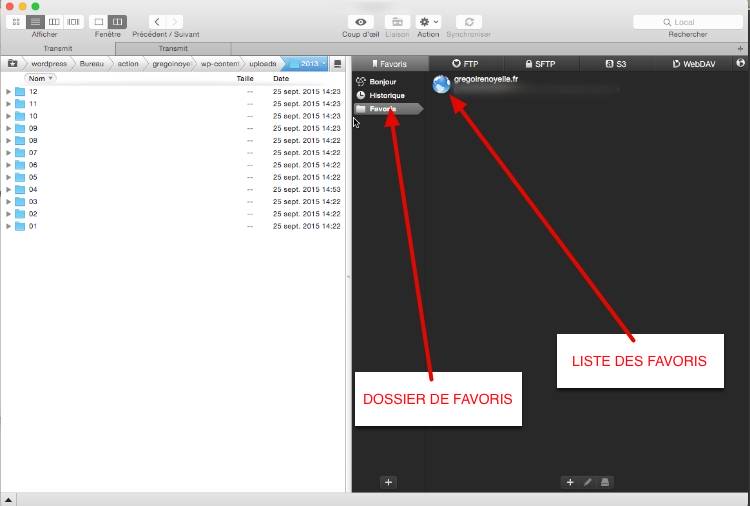750x506 pixels.
Task: Sort by the Date column header
Action: pos(281,78)
